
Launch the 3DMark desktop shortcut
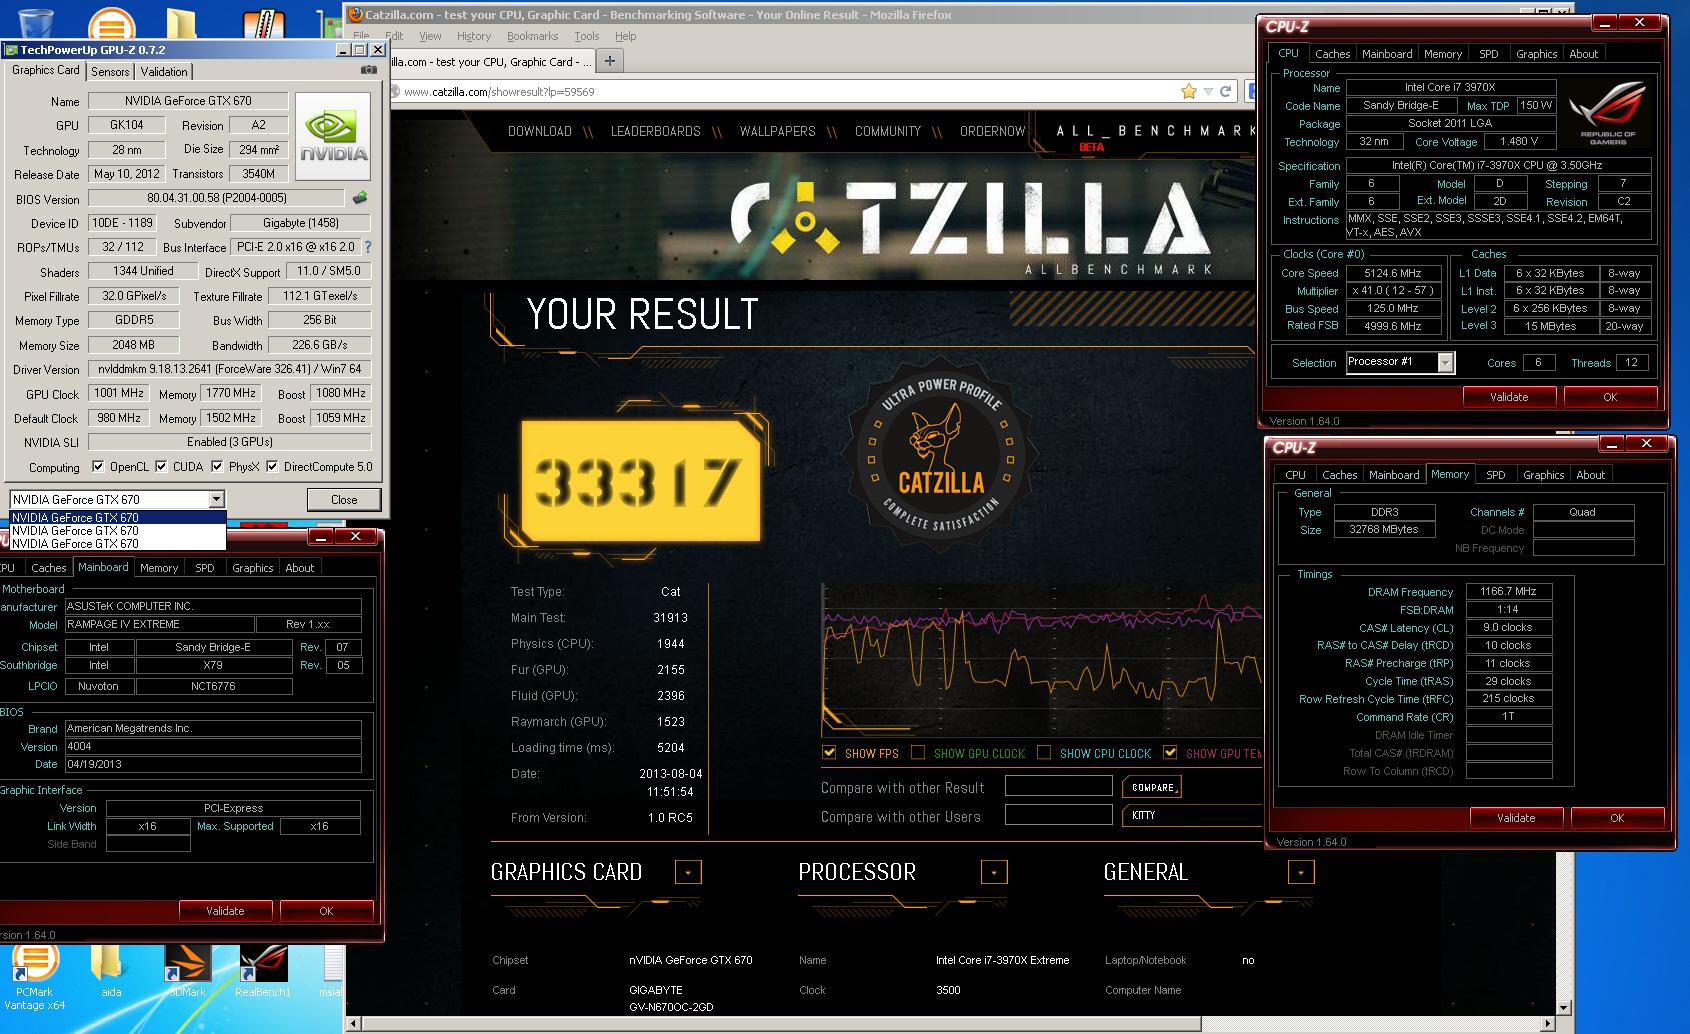[187, 970]
